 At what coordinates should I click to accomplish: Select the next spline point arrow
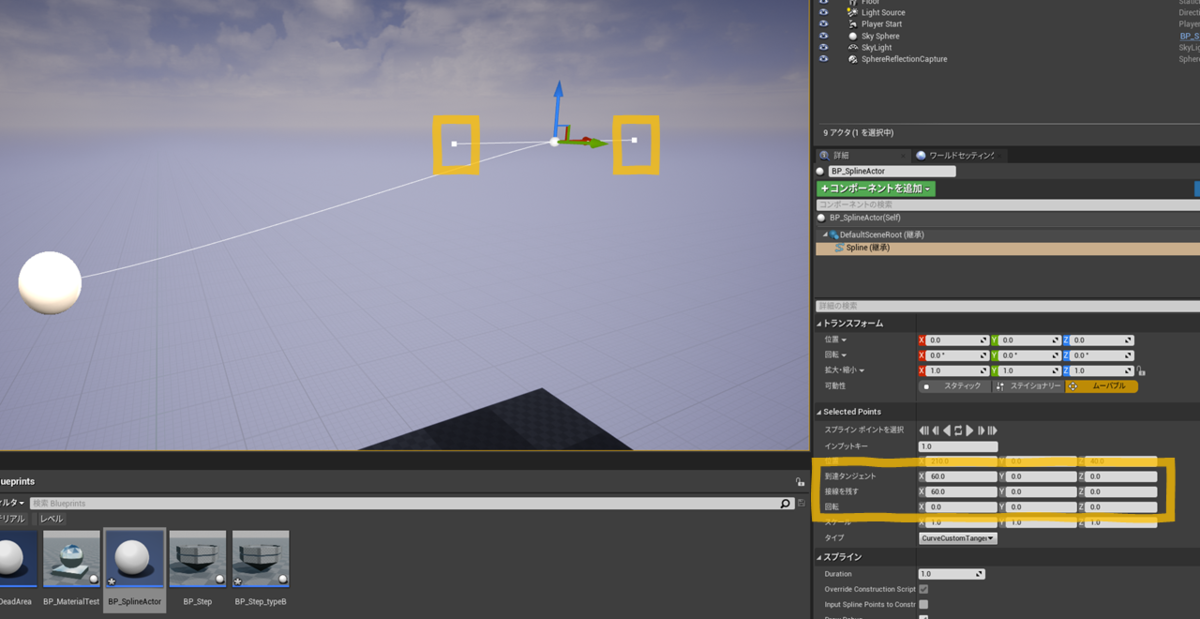click(969, 430)
